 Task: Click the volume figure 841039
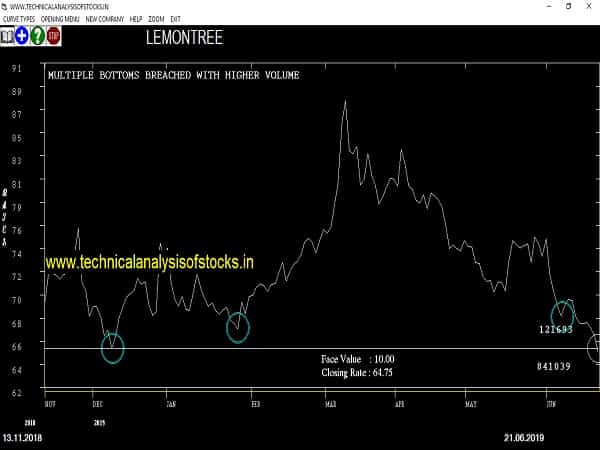click(x=554, y=367)
